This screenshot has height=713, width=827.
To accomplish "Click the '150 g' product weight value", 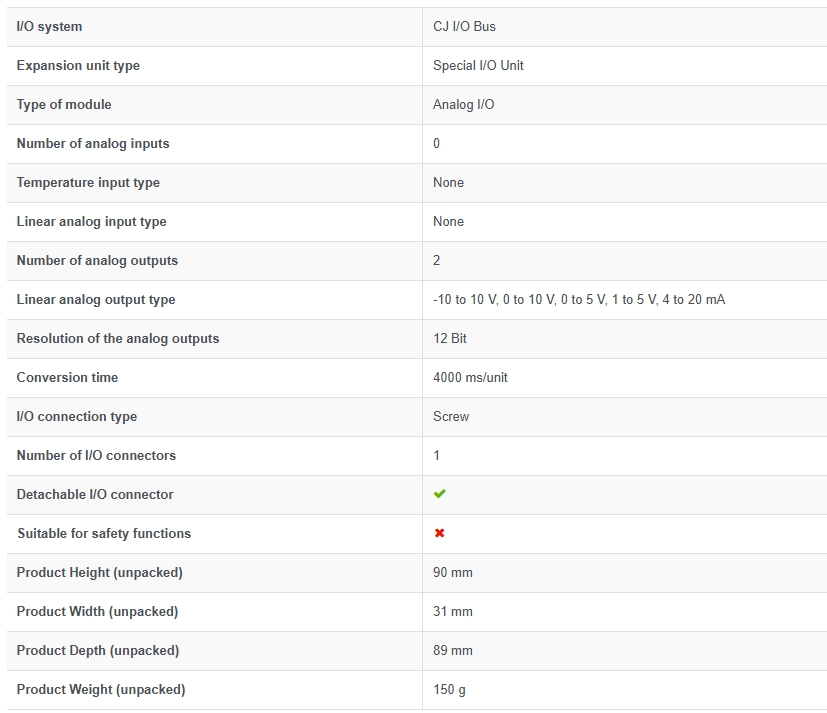I will pyautogui.click(x=449, y=690).
